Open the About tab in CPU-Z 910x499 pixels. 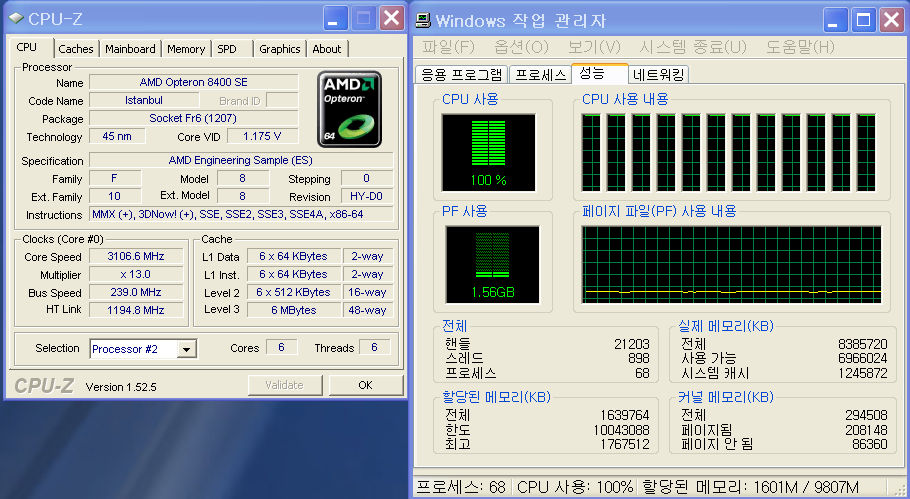click(327, 49)
